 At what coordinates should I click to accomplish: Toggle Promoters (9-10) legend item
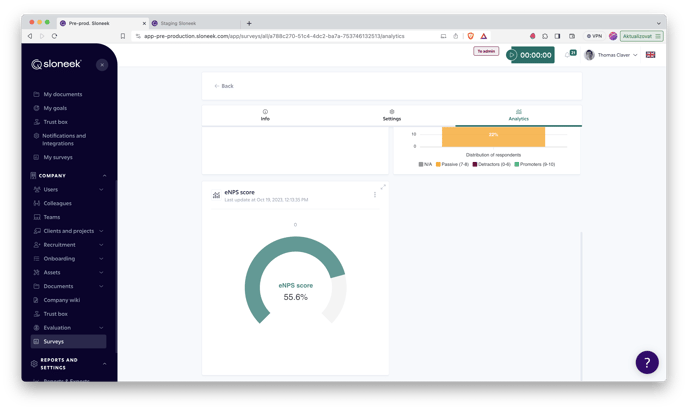[x=534, y=164]
